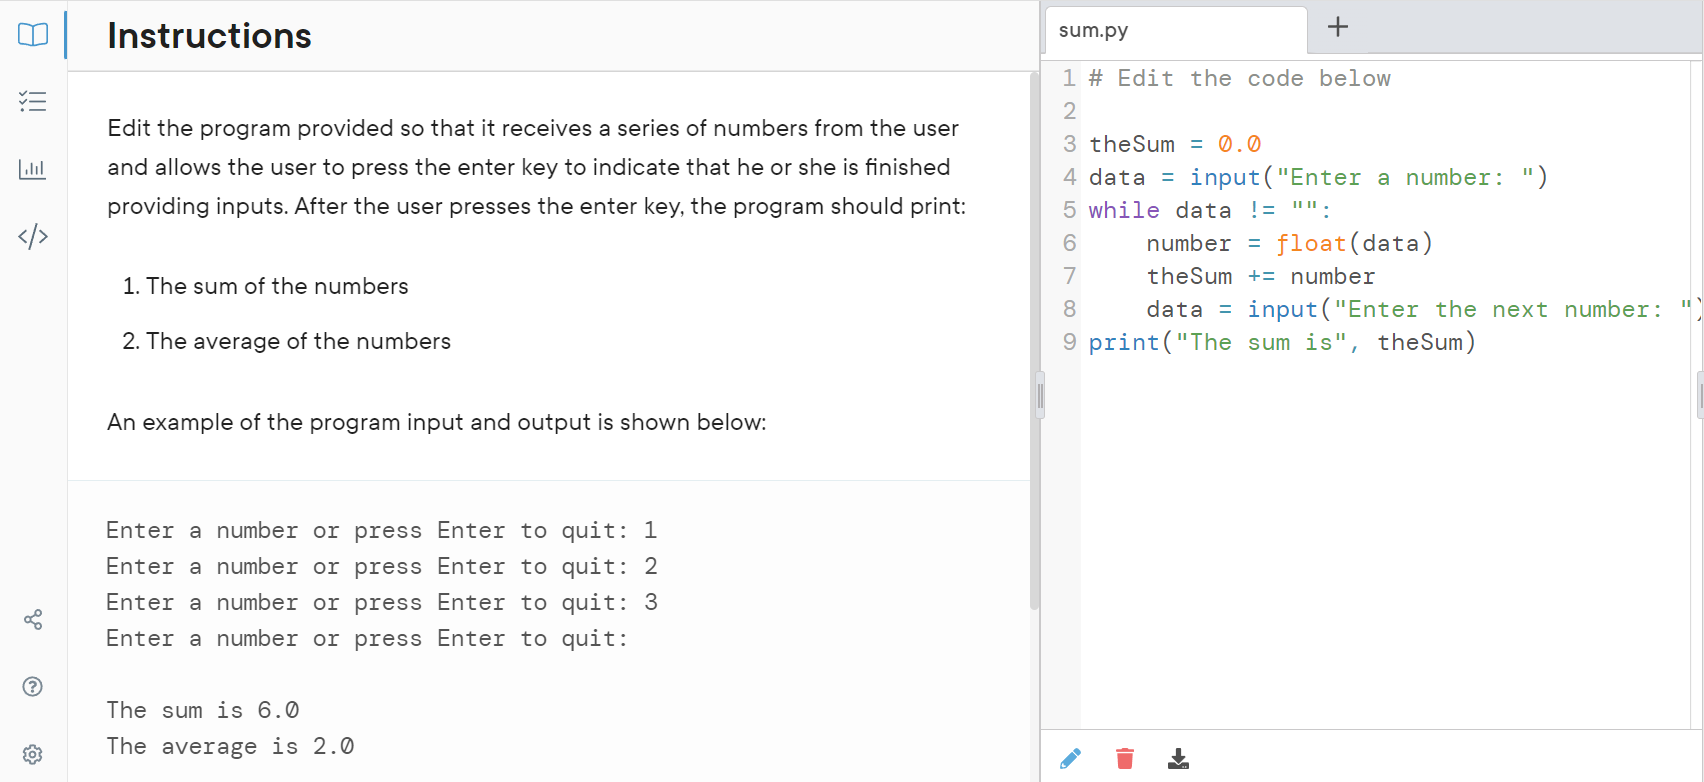The image size is (1704, 782).
Task: Open settings with the gear icon
Action: 32,753
